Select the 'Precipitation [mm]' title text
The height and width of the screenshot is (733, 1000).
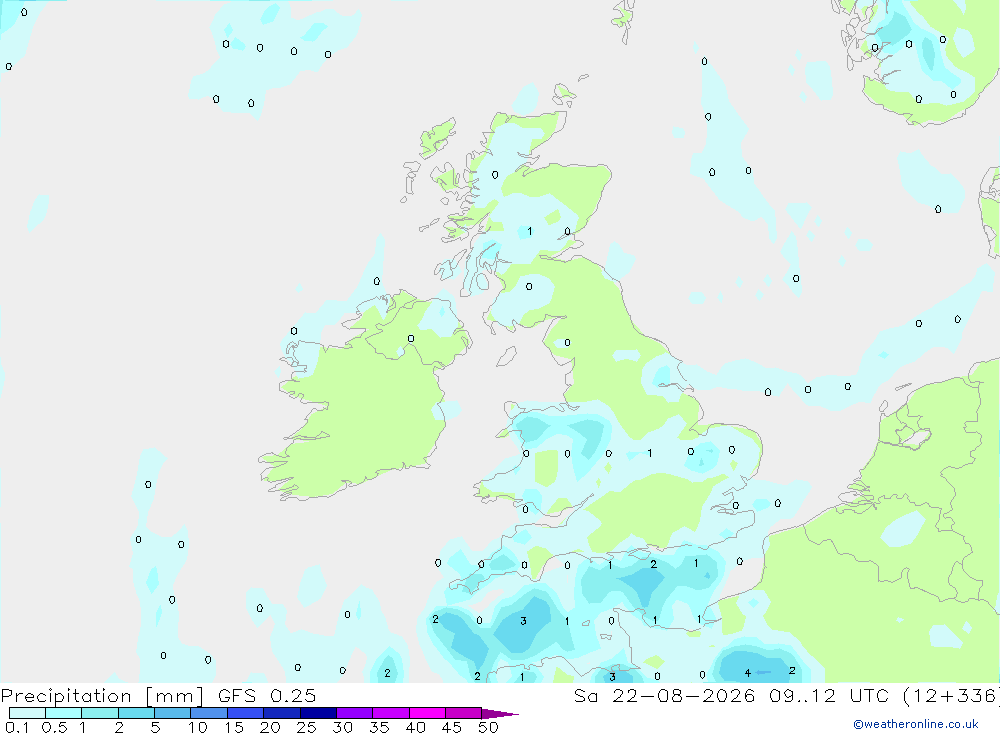[102, 696]
